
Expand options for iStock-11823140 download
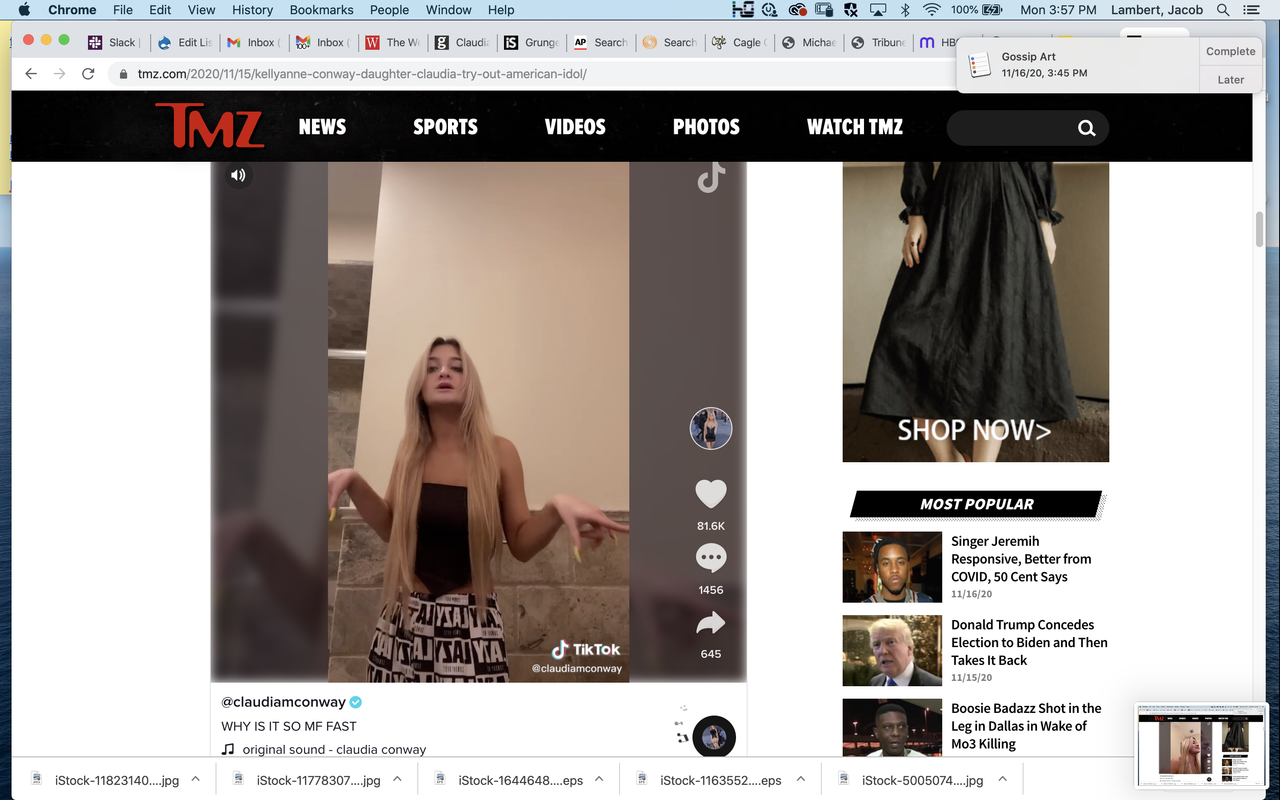click(x=195, y=779)
